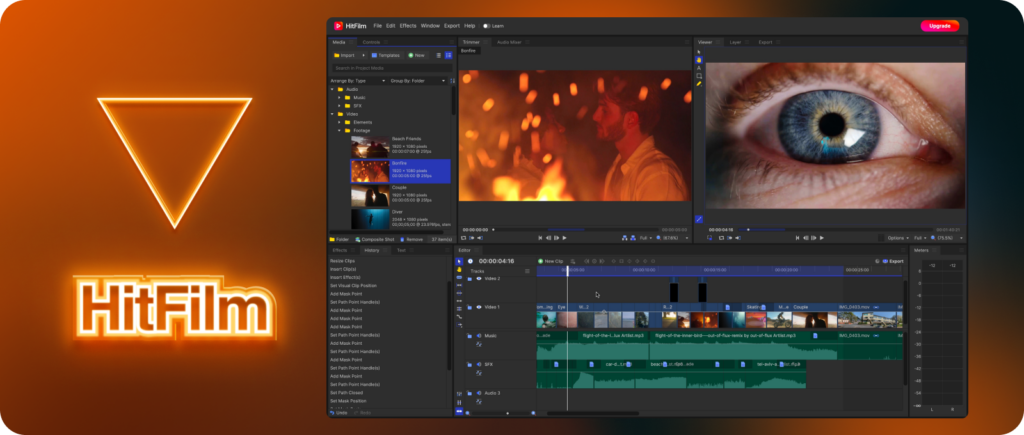This screenshot has width=1024, height=435.
Task: Zoom out the timeline magnifier
Action: 468,413
